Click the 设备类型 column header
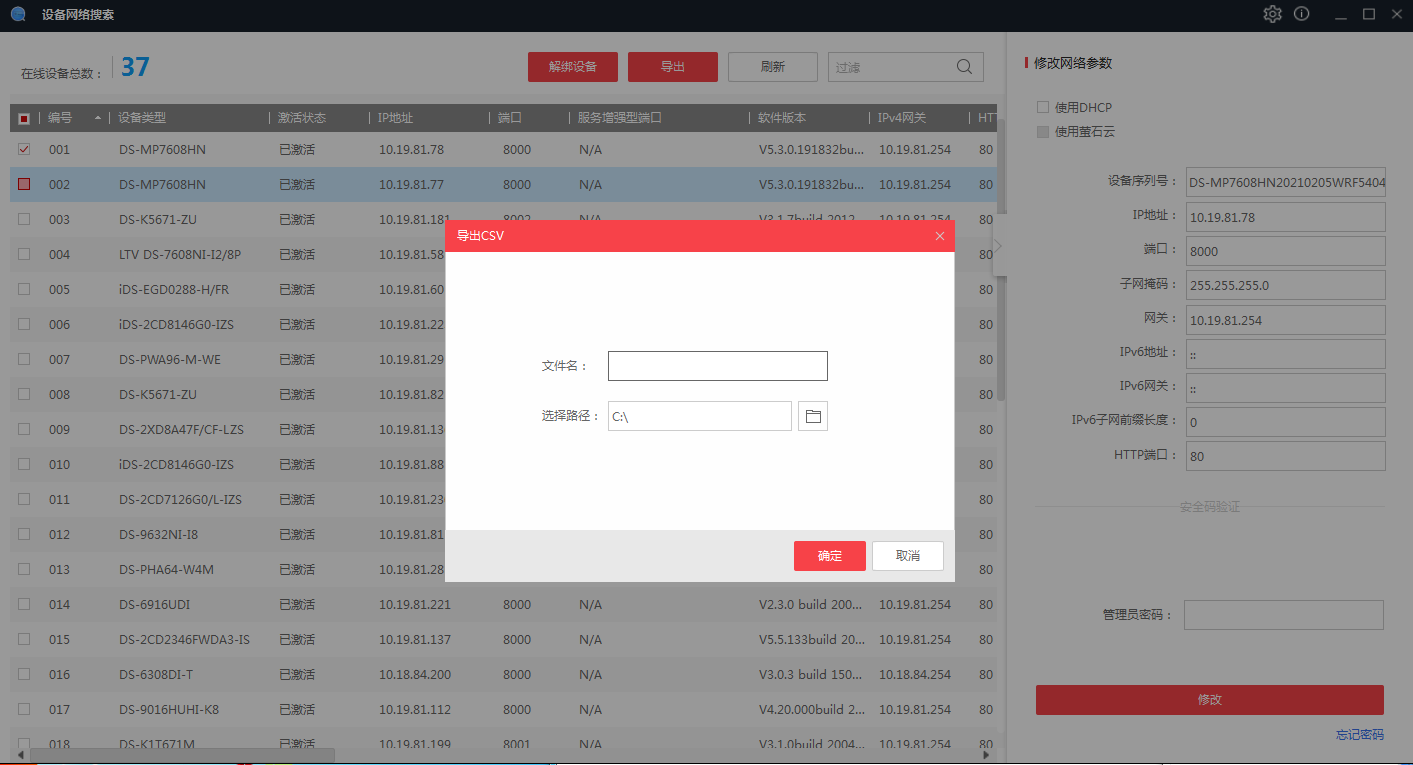The image size is (1413, 765). tap(142, 118)
